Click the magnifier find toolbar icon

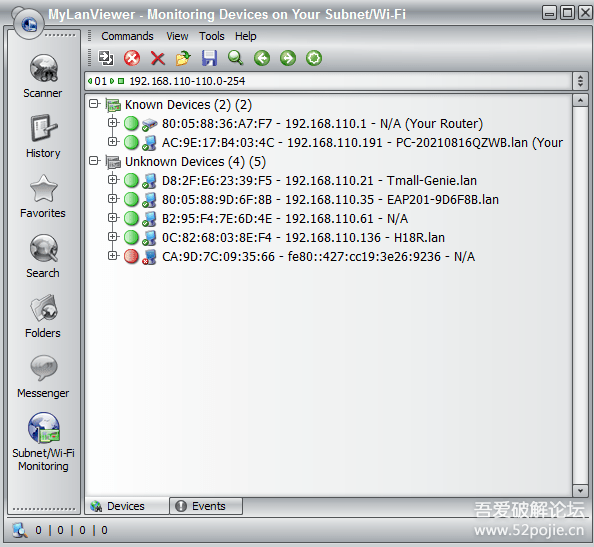point(235,58)
